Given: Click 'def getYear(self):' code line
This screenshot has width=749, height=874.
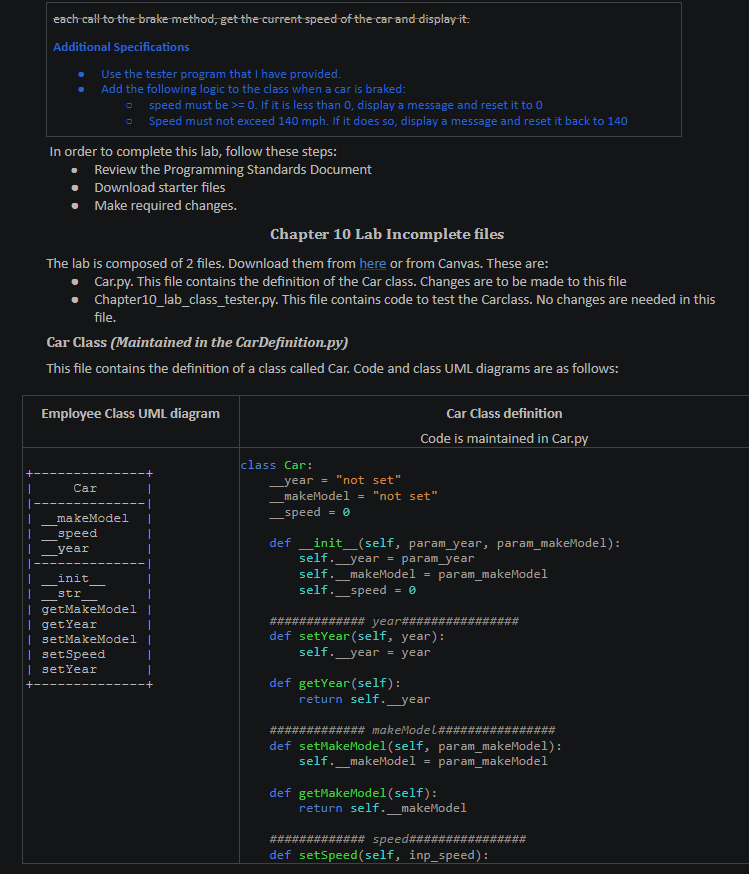Looking at the screenshot, I should tap(335, 683).
